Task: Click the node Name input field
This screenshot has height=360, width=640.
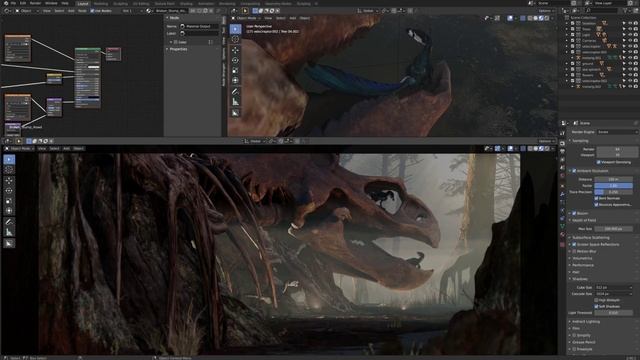Action: (x=199, y=27)
